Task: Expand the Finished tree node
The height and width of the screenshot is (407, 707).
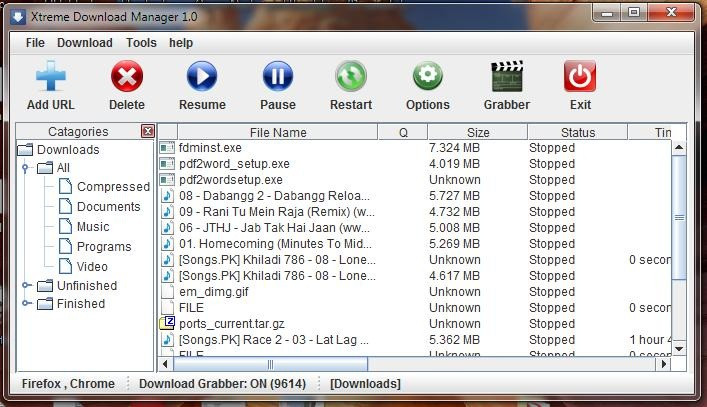Action: [26, 303]
